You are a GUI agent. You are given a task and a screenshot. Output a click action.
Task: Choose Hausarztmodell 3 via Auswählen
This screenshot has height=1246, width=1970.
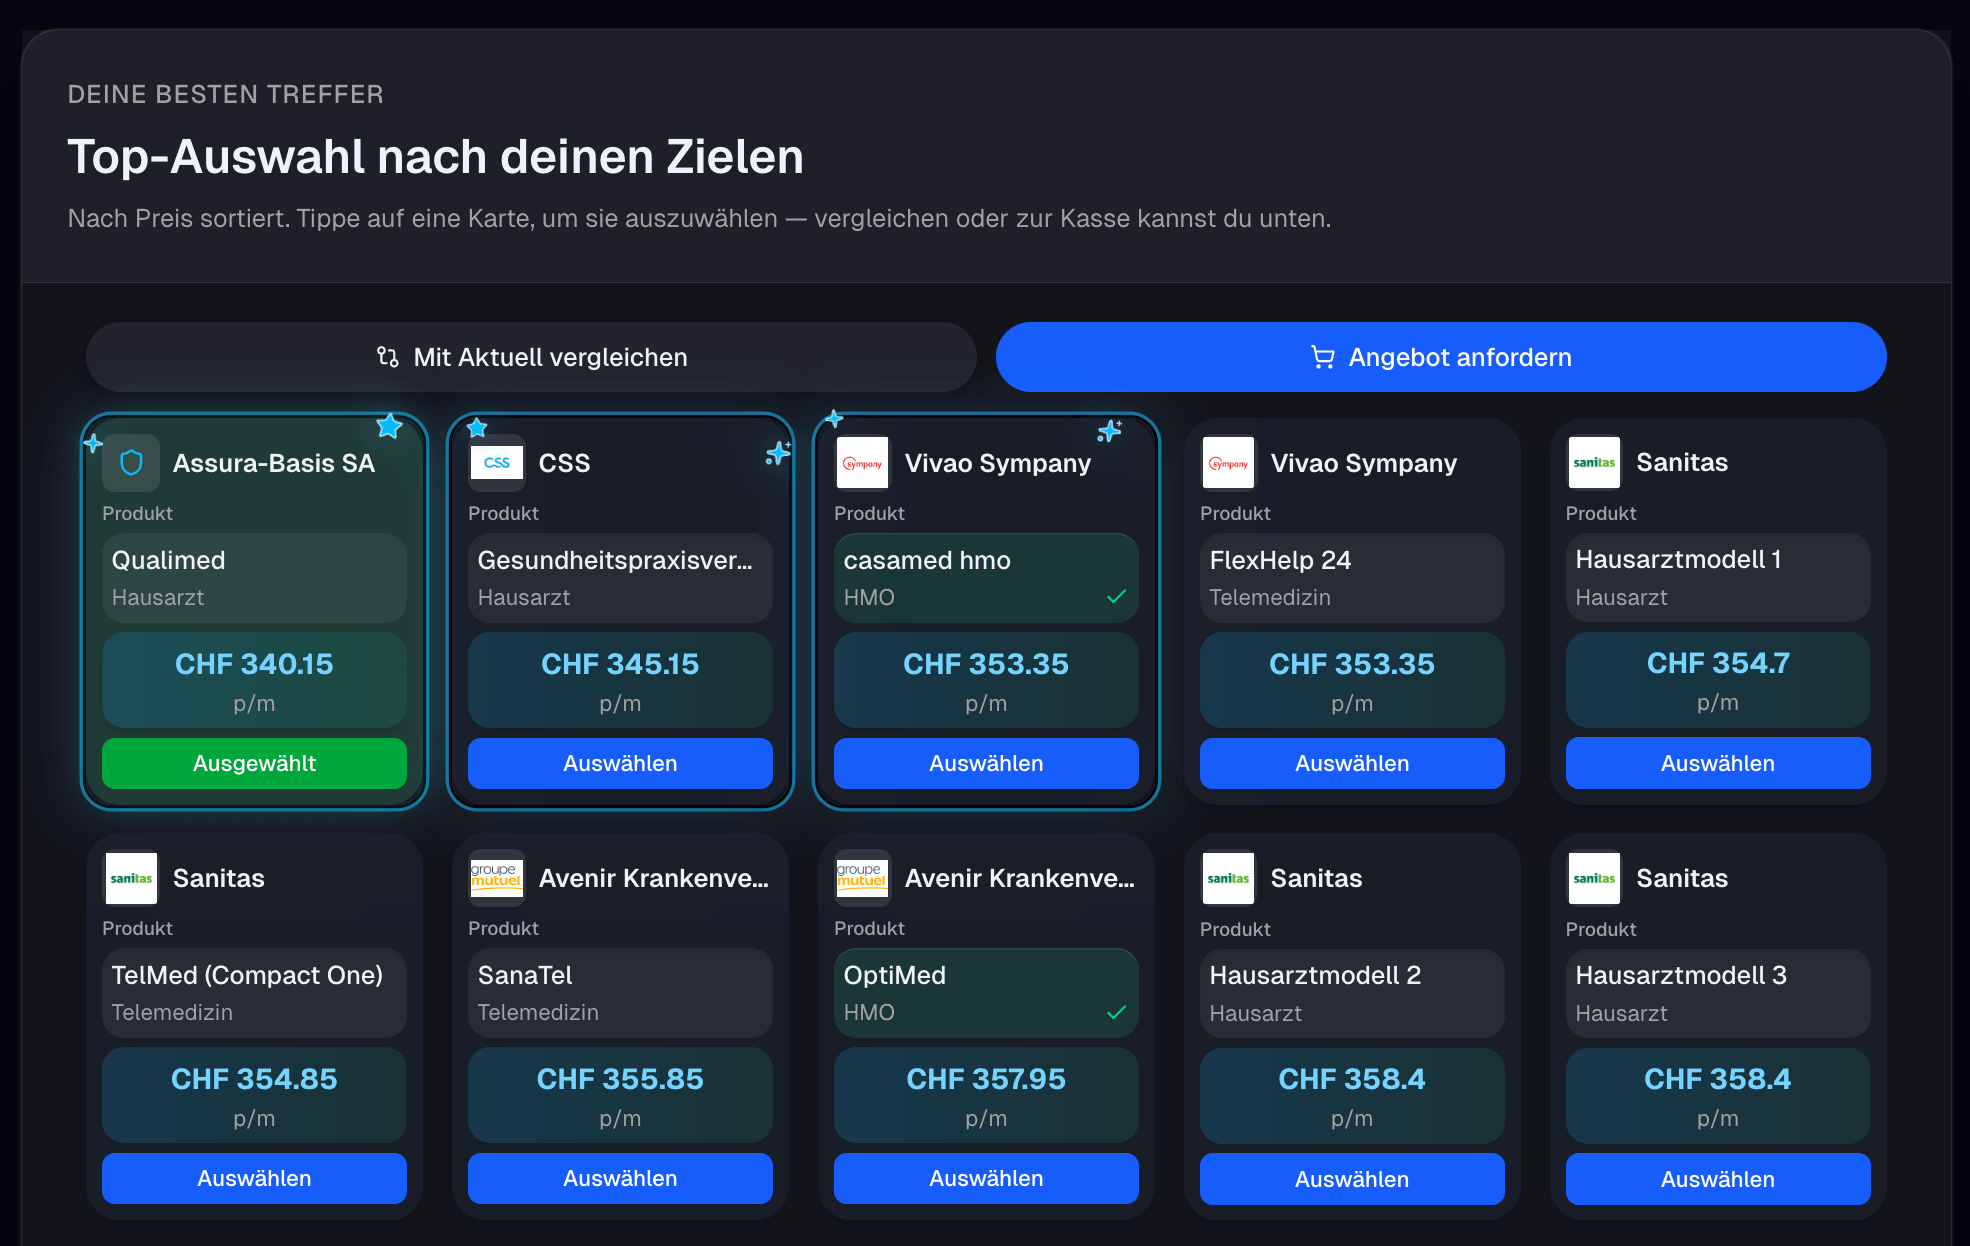pyautogui.click(x=1718, y=1179)
